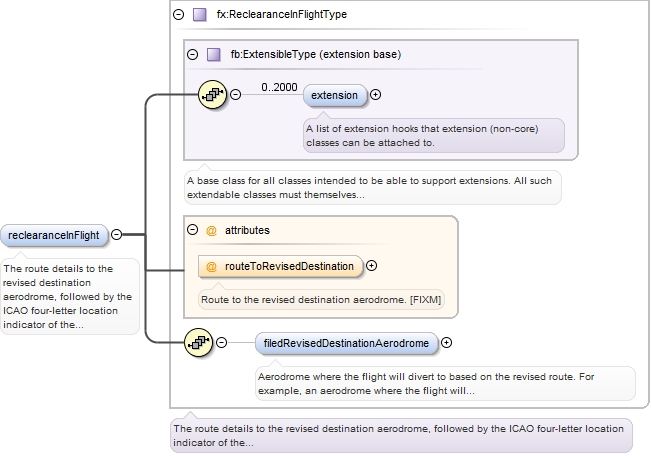651x456 pixels.
Task: Expand the filedRevisedDestinationAerodrome plus button
Action: pos(447,343)
